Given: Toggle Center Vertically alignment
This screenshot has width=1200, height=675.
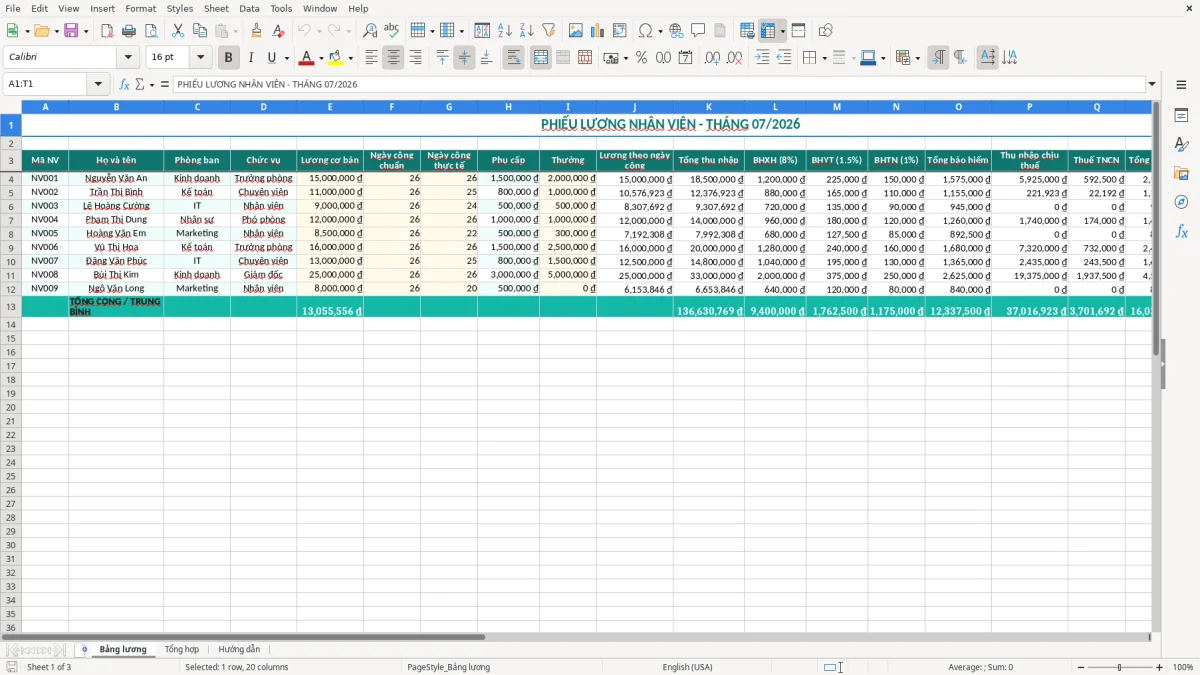Looking at the screenshot, I should pyautogui.click(x=464, y=58).
